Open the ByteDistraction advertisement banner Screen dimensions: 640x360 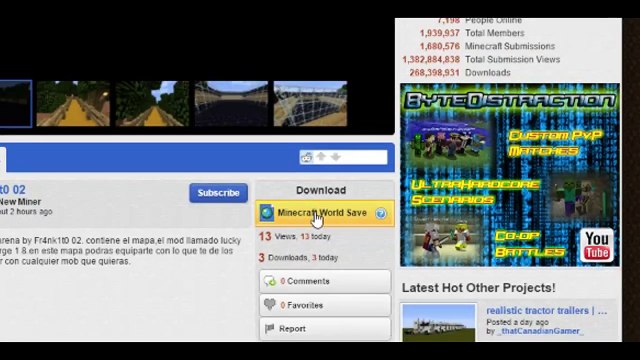click(x=510, y=175)
